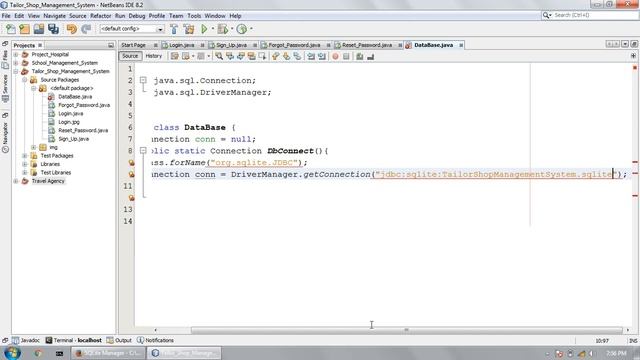Image resolution: width=640 pixels, height=360 pixels.
Task: Toggle the Source view button
Action: (x=130, y=56)
